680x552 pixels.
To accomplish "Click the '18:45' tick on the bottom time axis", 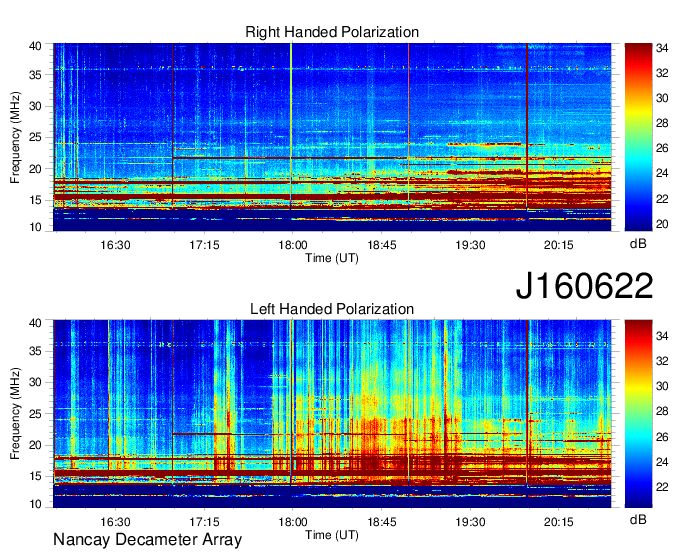I will coord(382,522).
